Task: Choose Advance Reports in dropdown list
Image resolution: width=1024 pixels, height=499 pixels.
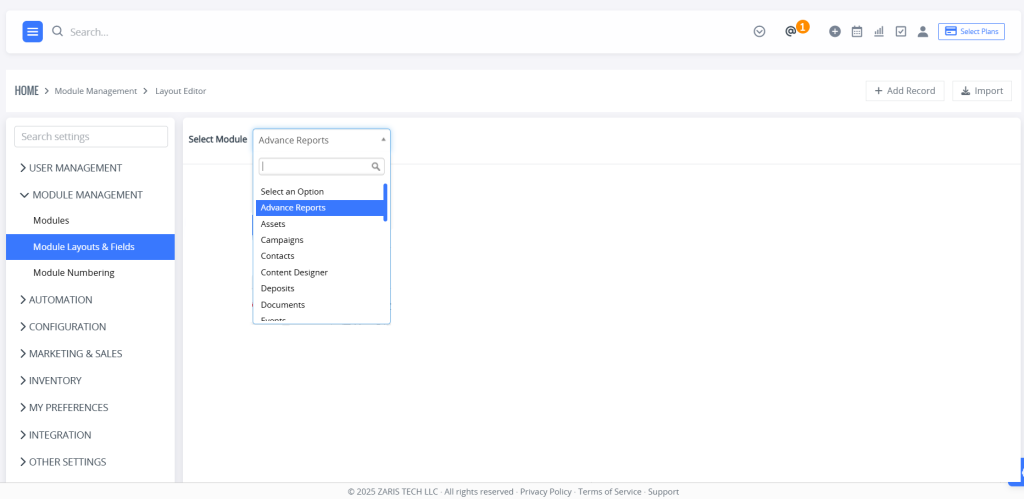Action: click(320, 208)
